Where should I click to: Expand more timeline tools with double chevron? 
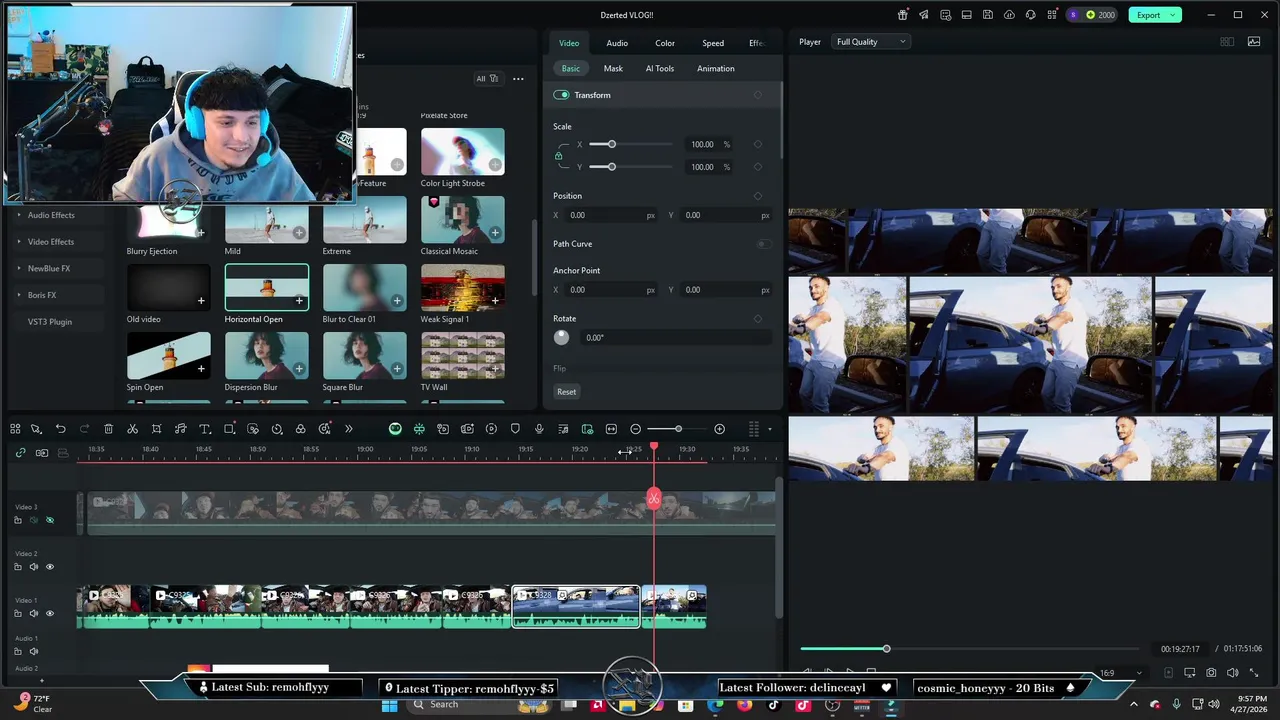348,429
